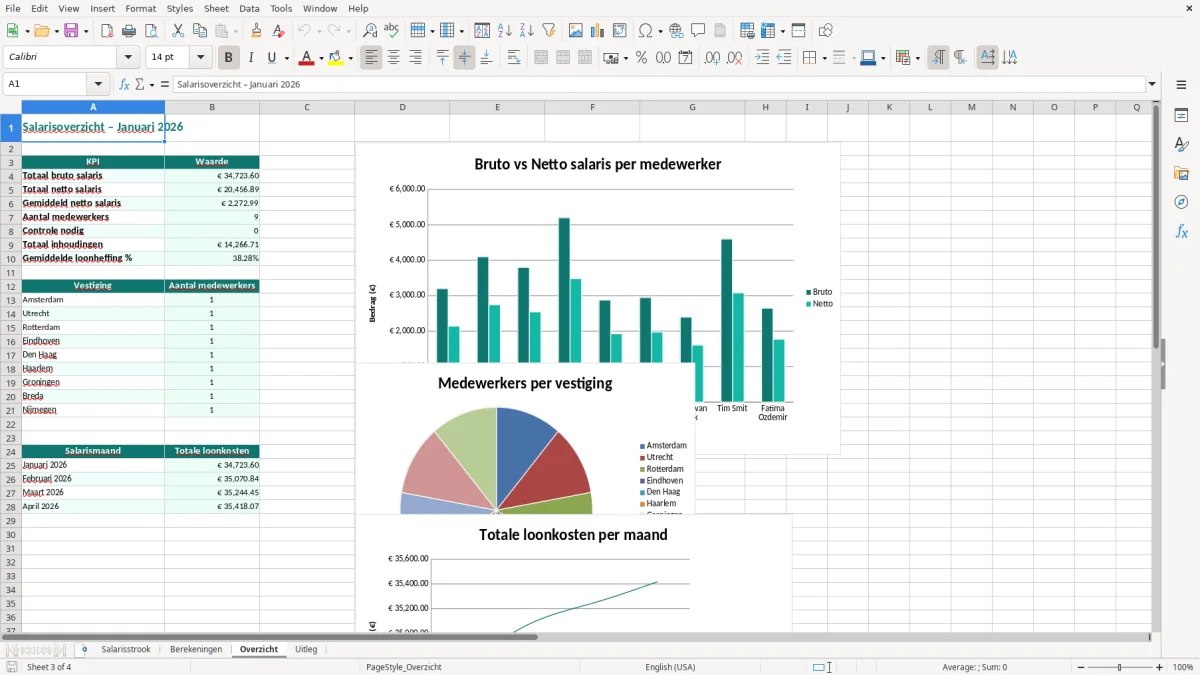Click the zoom slider in status bar

[x=1118, y=667]
